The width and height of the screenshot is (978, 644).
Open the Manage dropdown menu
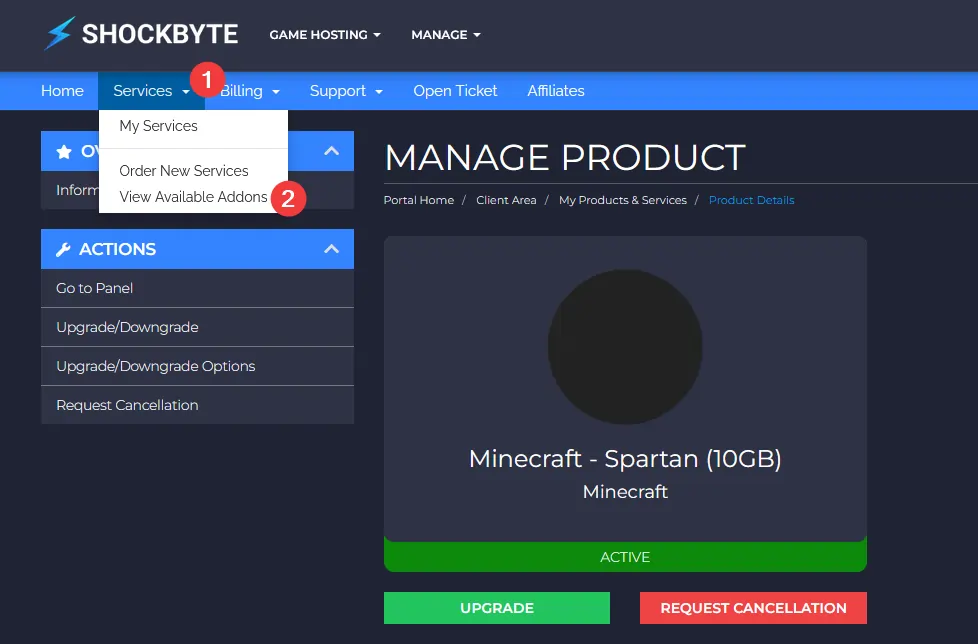tap(445, 35)
